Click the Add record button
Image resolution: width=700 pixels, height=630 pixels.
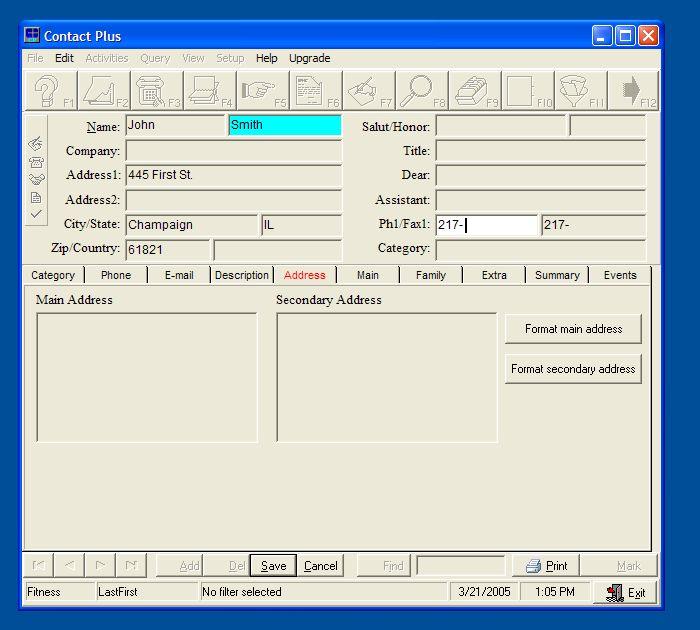(x=180, y=566)
